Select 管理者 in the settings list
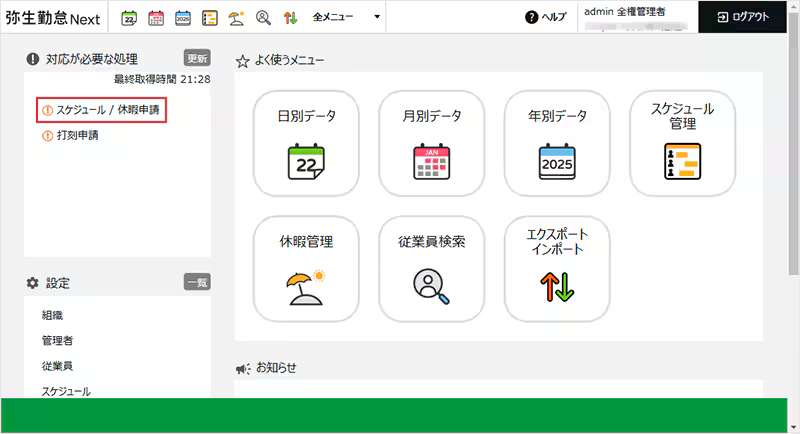 click(57, 341)
